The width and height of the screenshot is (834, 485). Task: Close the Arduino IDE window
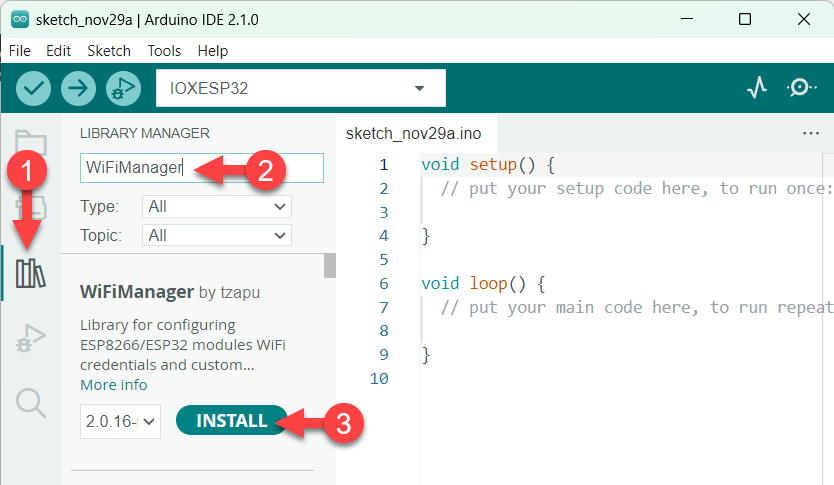tap(804, 19)
